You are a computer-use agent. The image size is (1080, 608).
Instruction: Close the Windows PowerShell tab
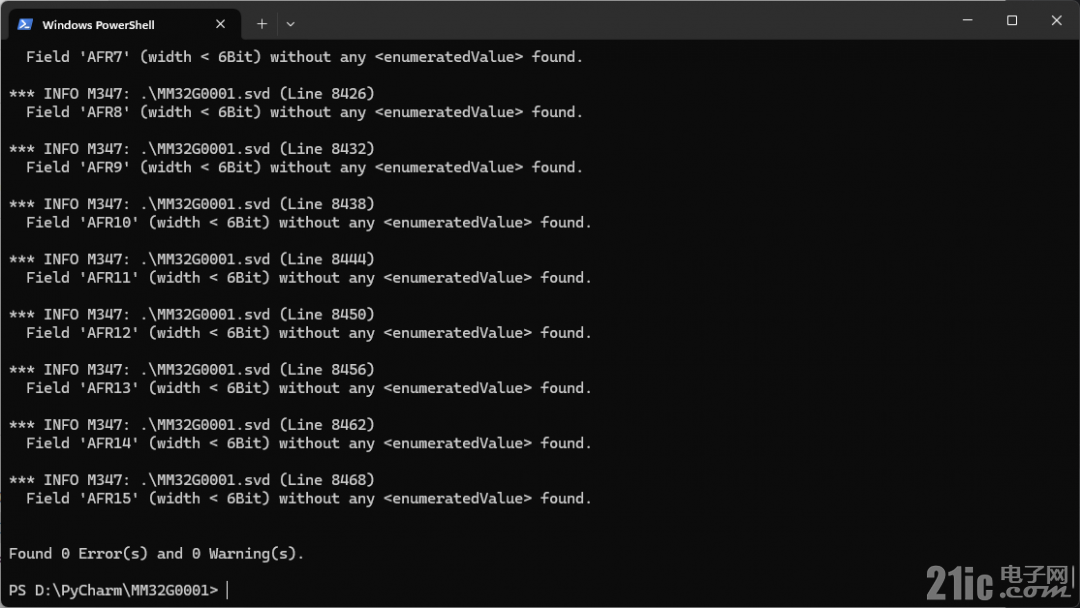[x=220, y=24]
